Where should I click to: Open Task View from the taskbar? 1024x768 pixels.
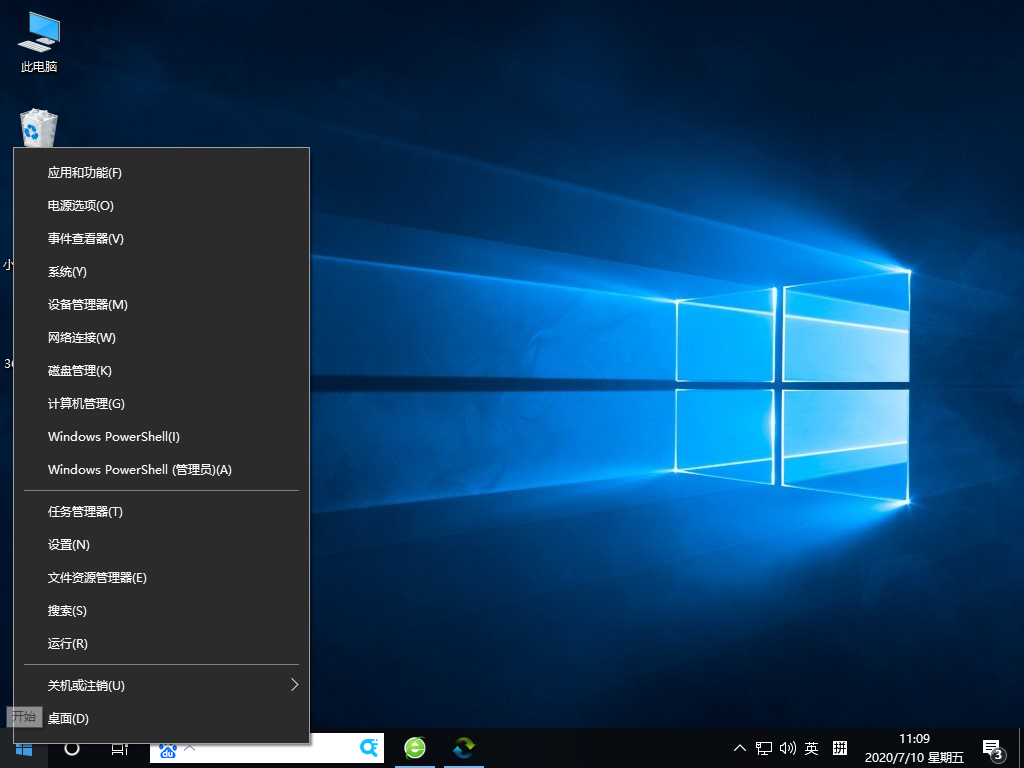[119, 748]
